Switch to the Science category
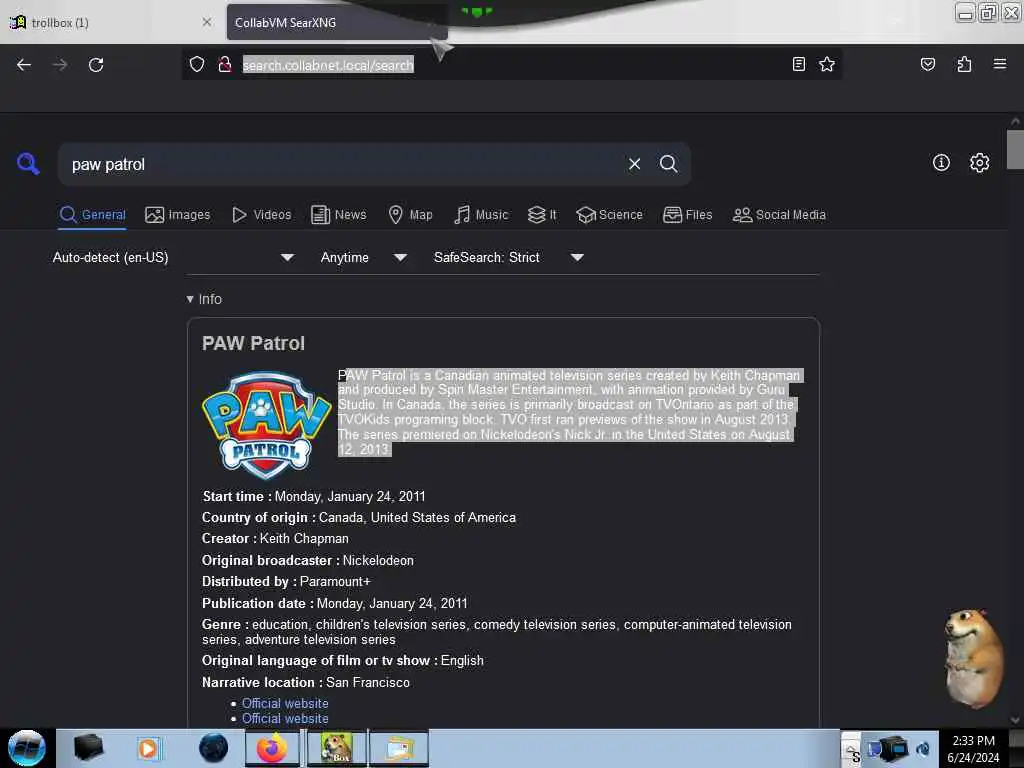Screen dimensions: 1024x768 coord(609,215)
